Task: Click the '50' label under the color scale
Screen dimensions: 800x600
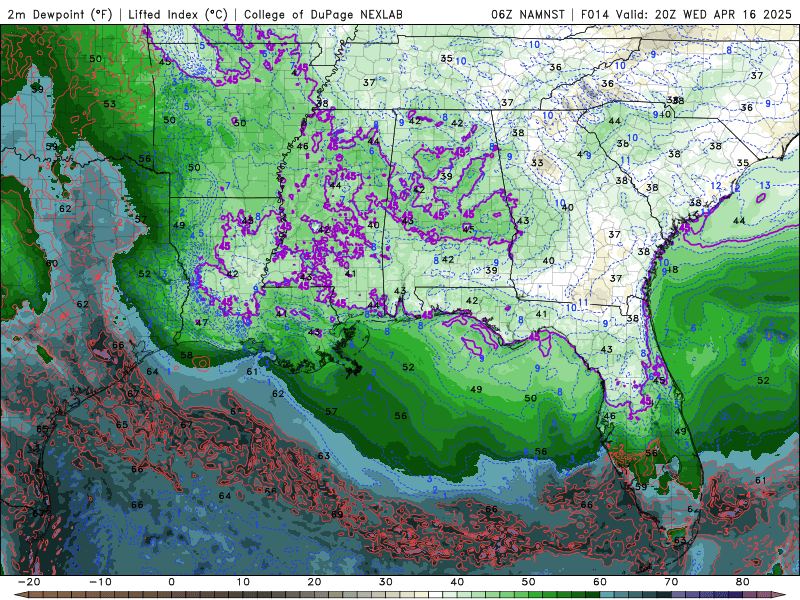Action: pyautogui.click(x=529, y=582)
